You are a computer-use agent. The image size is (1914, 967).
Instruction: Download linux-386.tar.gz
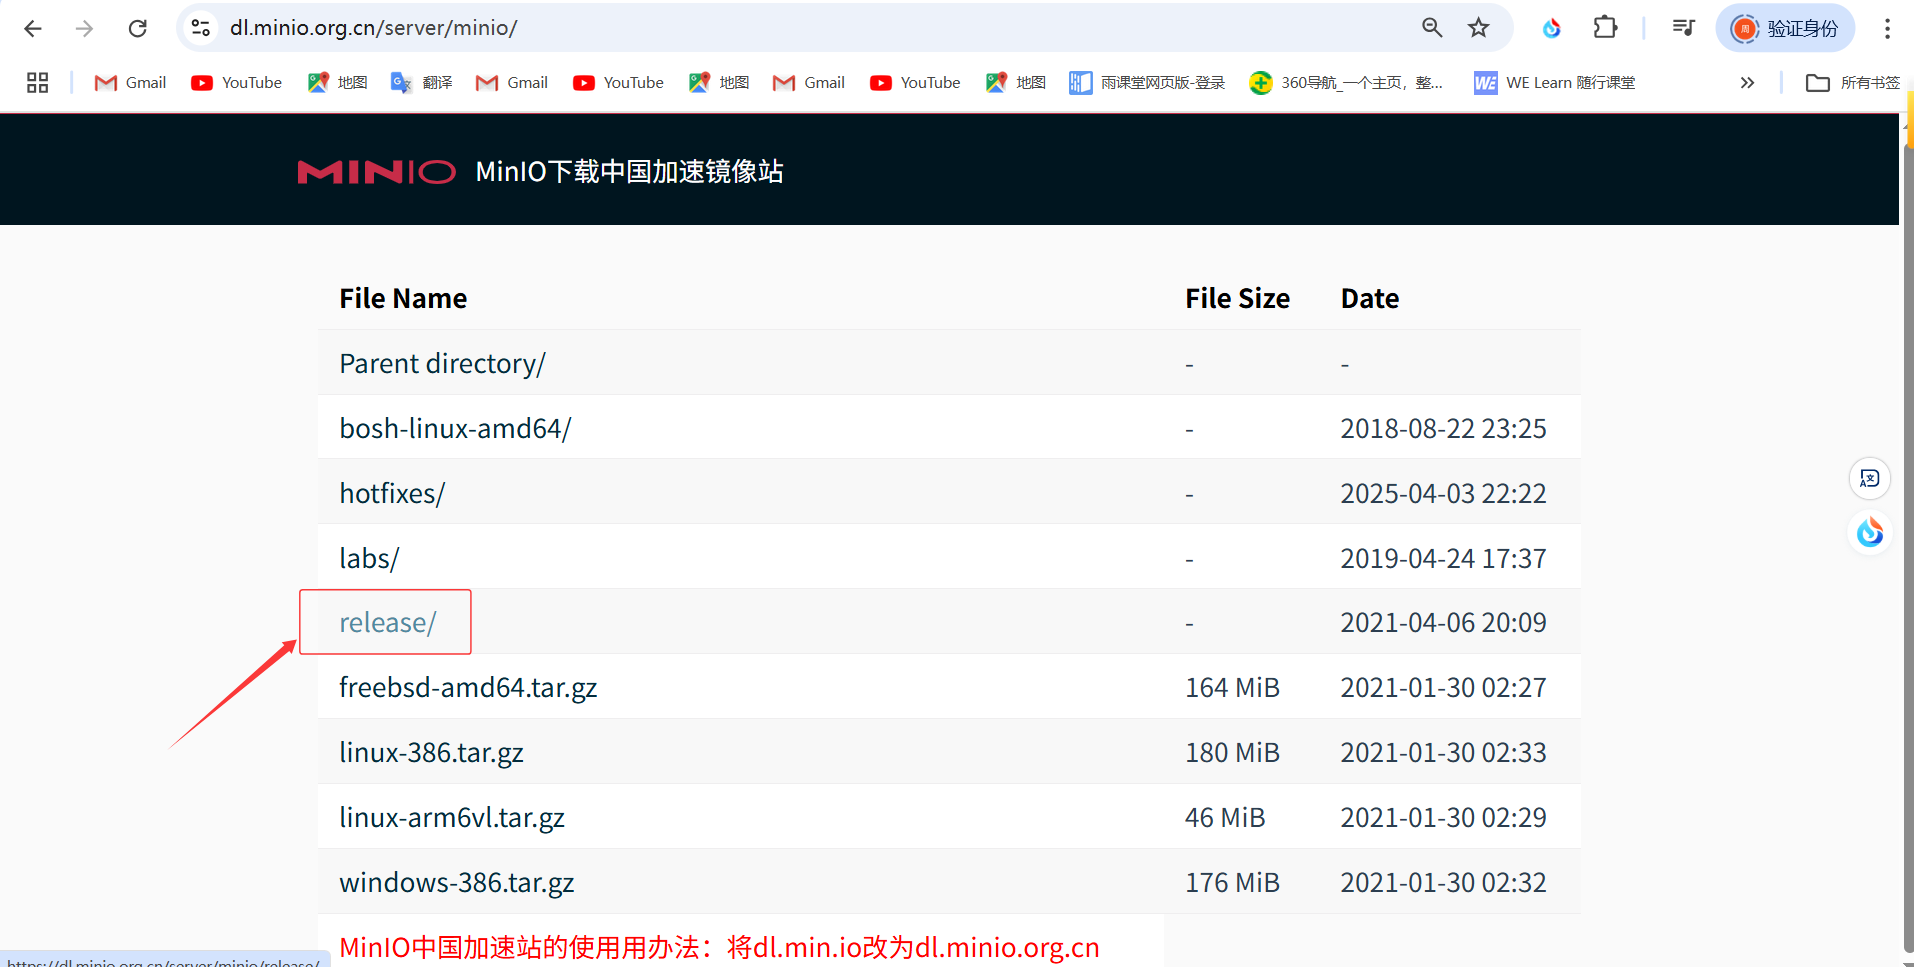(x=431, y=753)
